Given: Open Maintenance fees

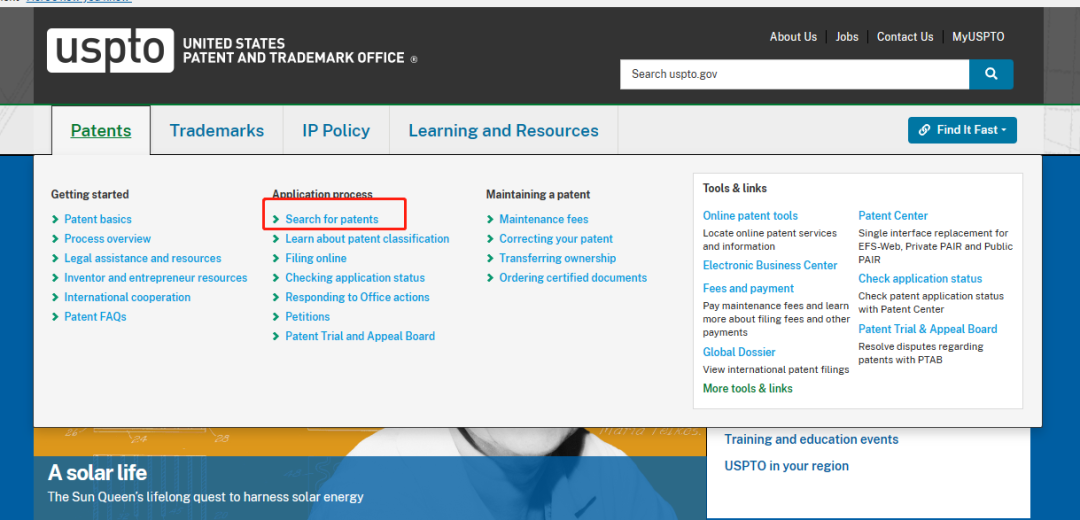Looking at the screenshot, I should (x=544, y=219).
